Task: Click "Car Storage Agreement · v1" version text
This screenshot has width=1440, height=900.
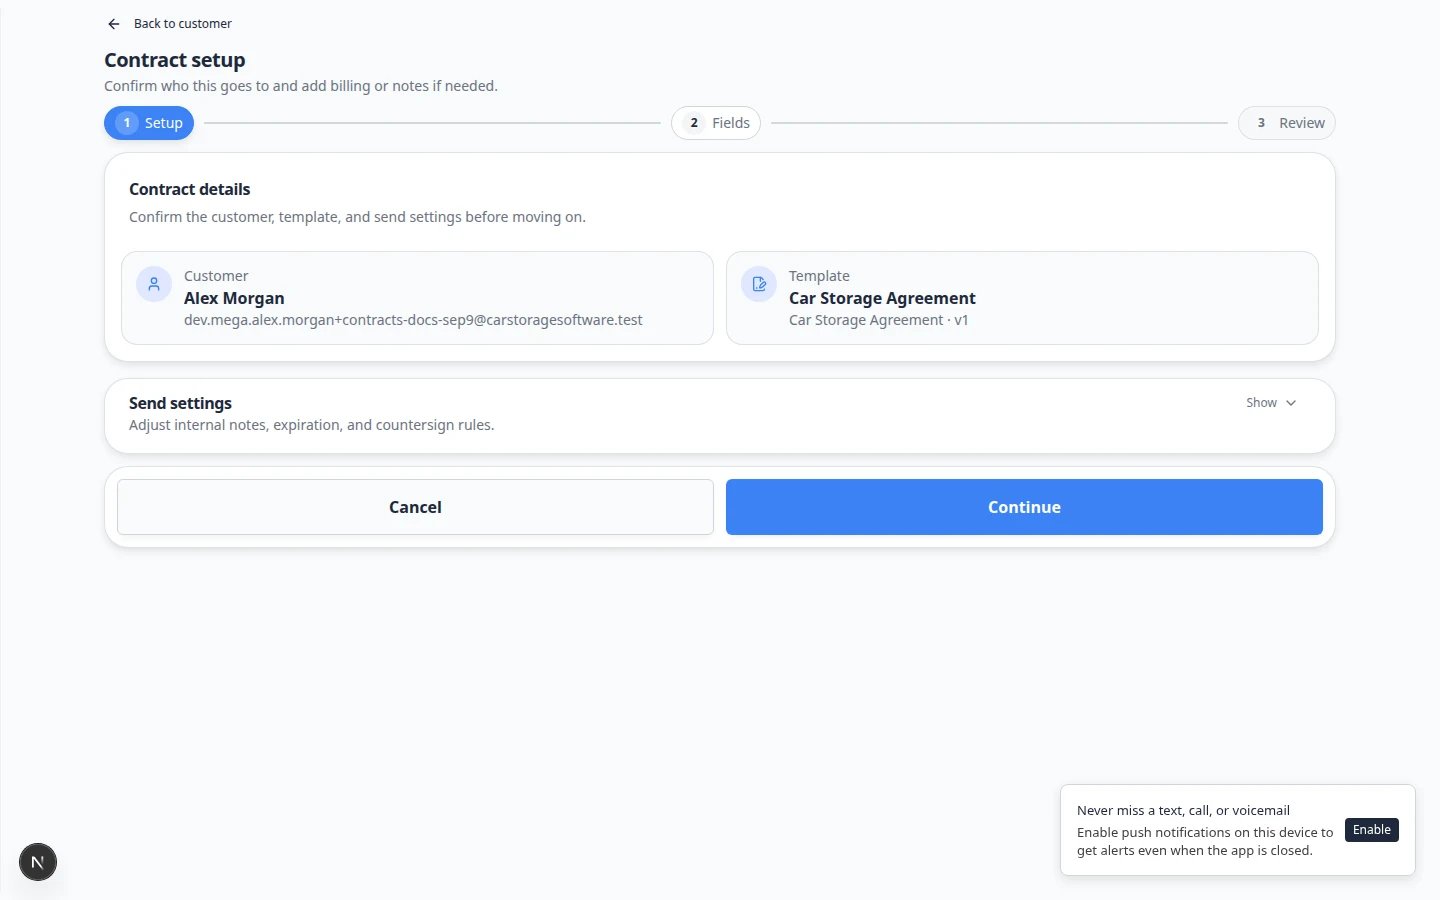Action: [879, 320]
